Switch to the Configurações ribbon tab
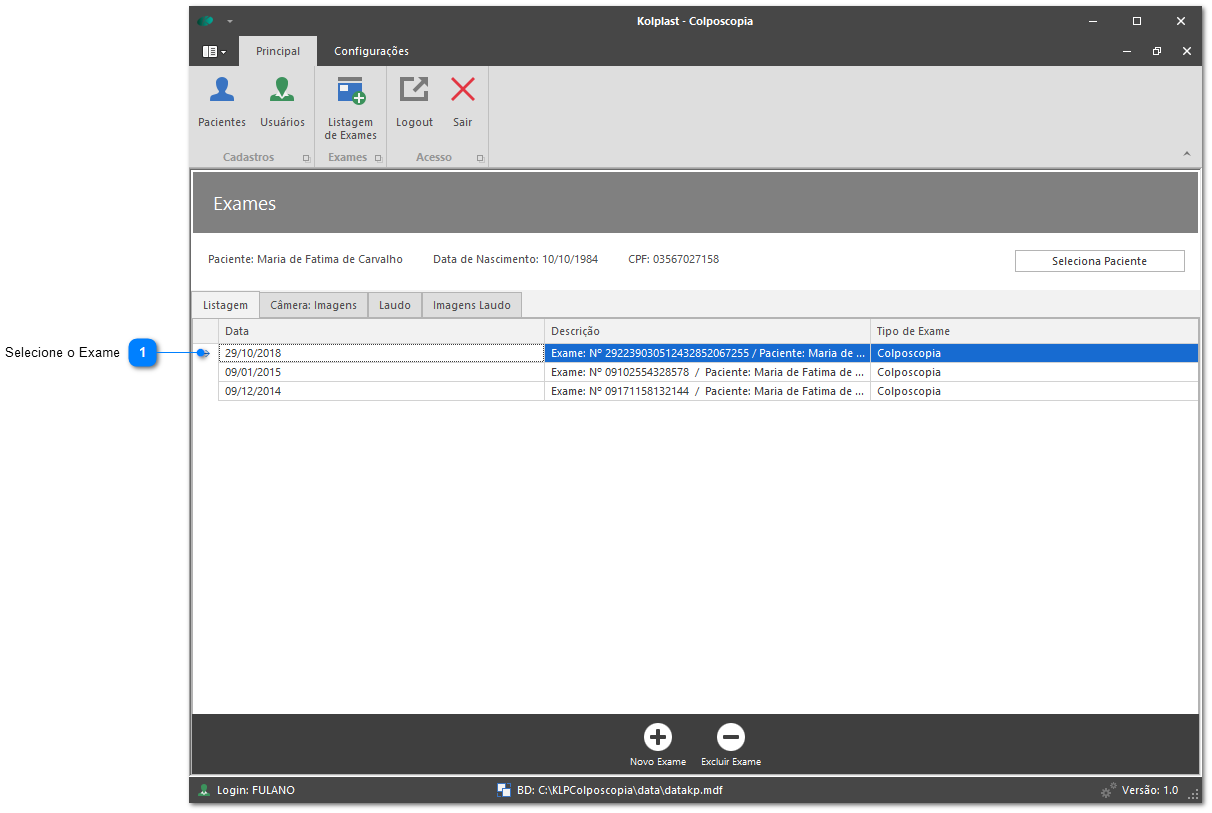 pos(371,51)
